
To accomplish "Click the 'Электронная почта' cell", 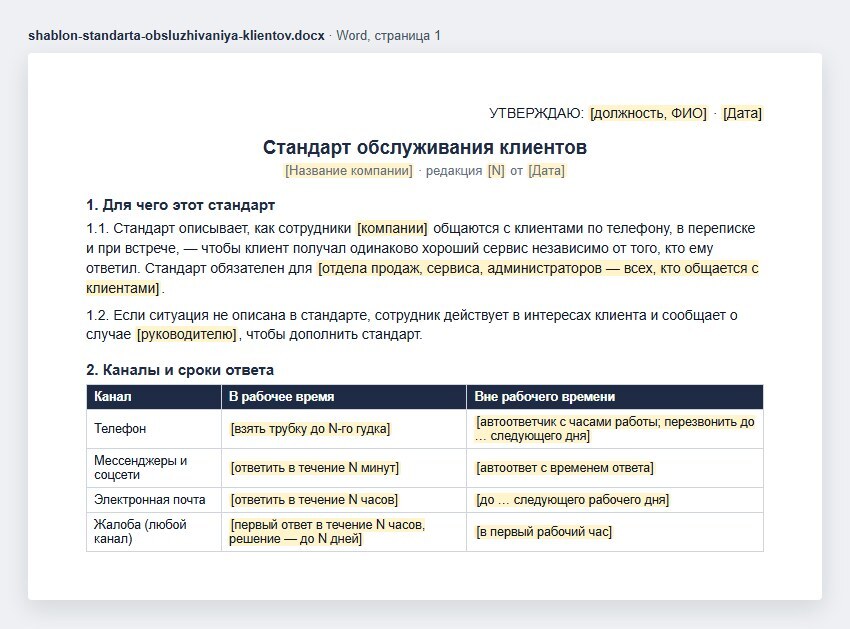I will pyautogui.click(x=154, y=499).
